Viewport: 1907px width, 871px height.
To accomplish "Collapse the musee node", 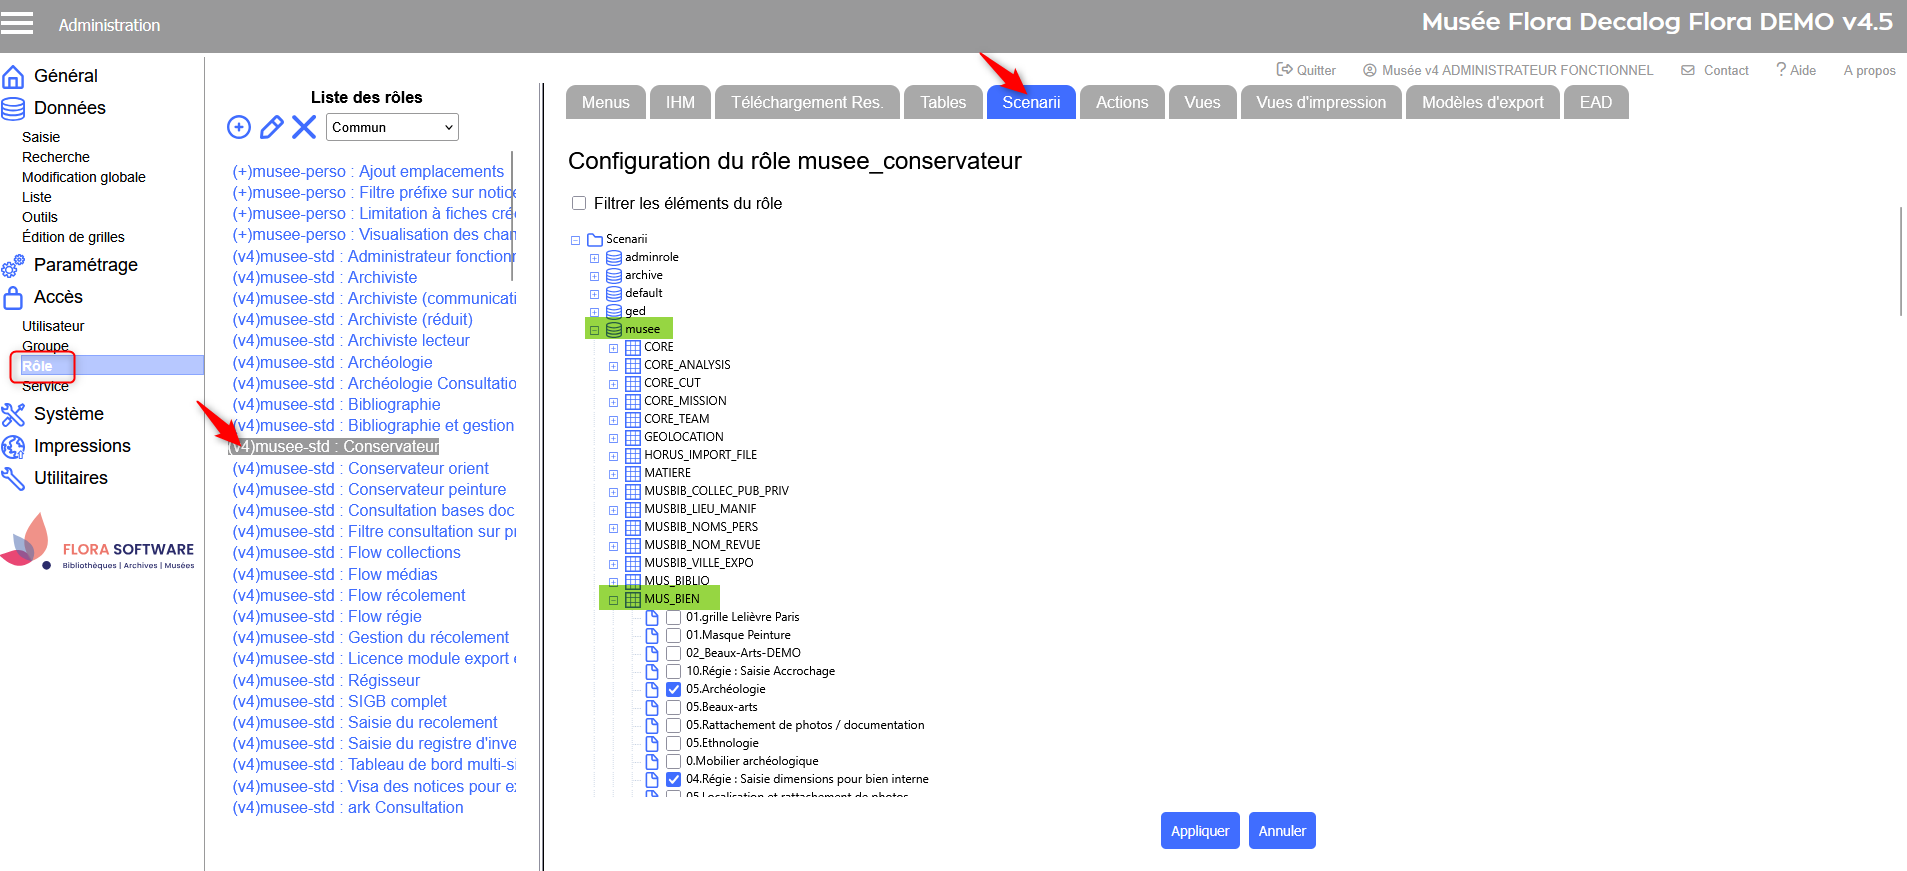I will tap(594, 330).
